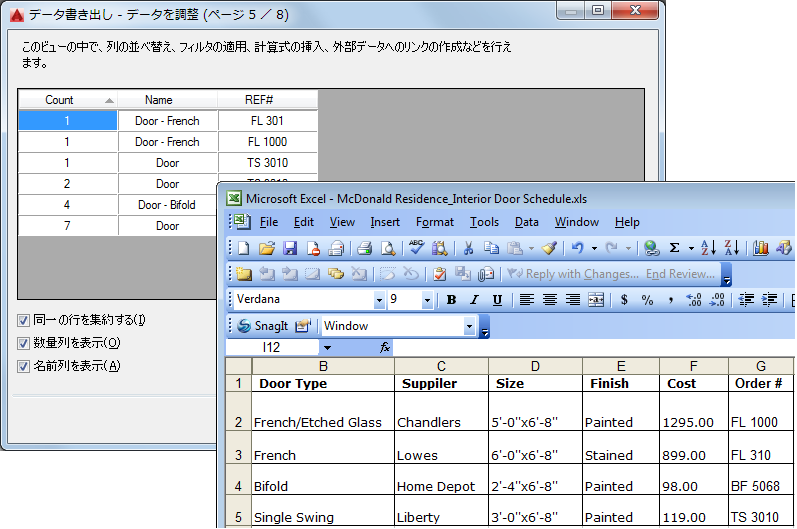
Task: Toggle the 同一の行を集約する checkbox
Action: click(x=23, y=320)
